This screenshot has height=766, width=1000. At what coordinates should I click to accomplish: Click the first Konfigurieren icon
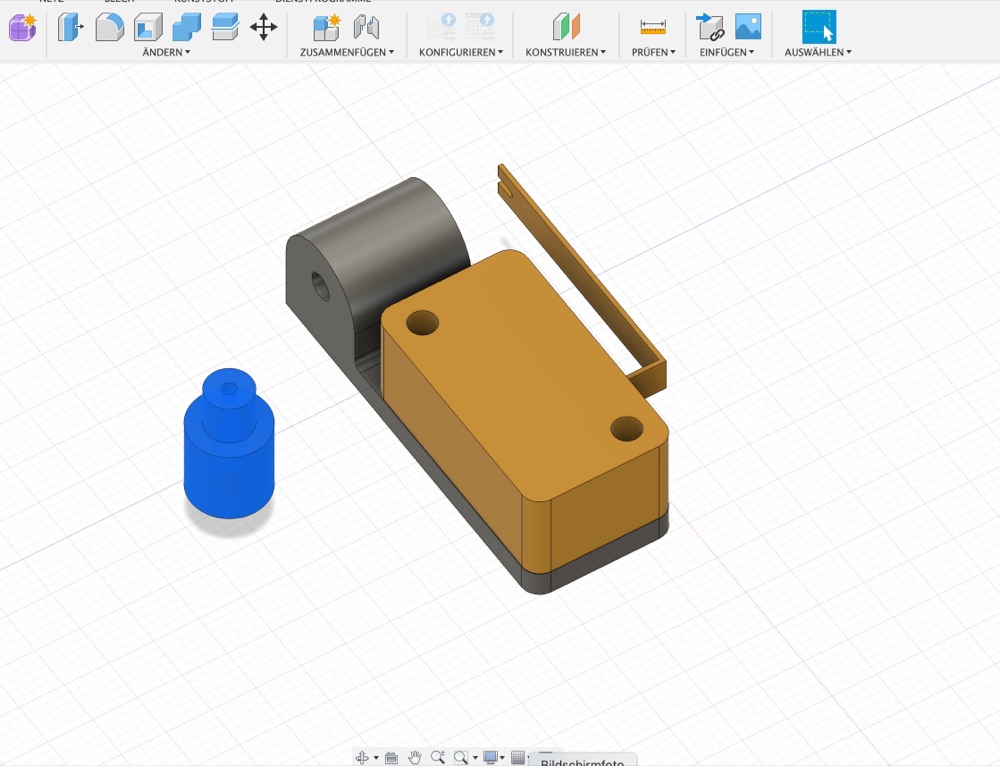(x=442, y=27)
